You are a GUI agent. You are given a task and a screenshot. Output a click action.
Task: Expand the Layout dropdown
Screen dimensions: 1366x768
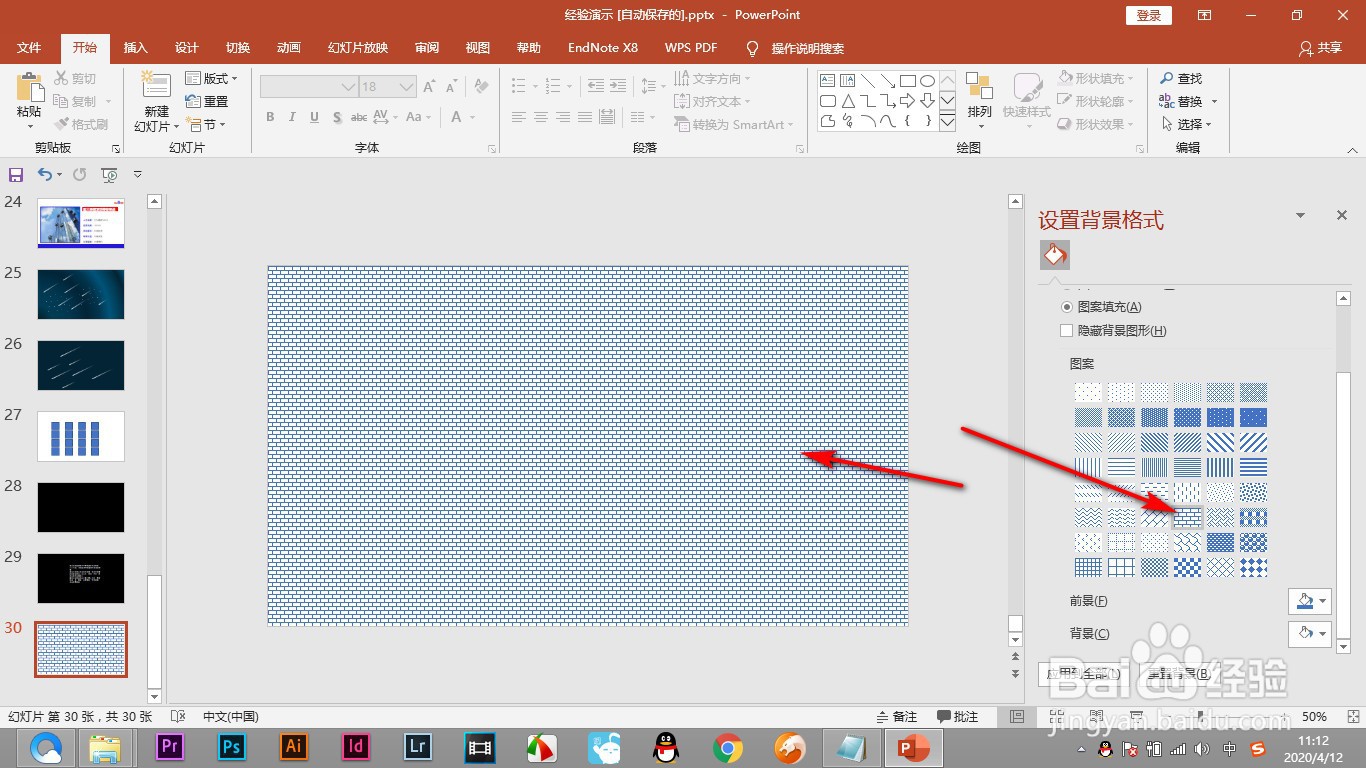coord(212,78)
